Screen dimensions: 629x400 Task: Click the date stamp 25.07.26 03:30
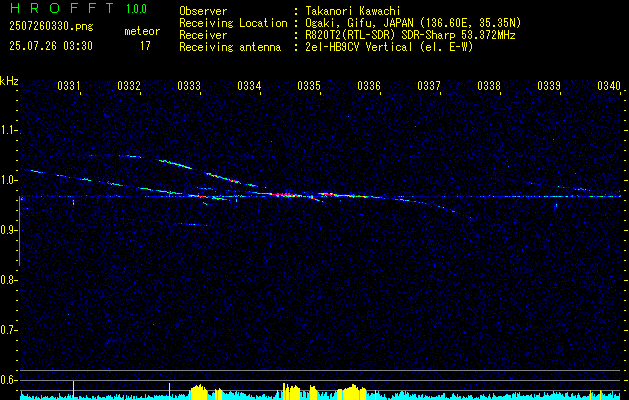coord(51,46)
